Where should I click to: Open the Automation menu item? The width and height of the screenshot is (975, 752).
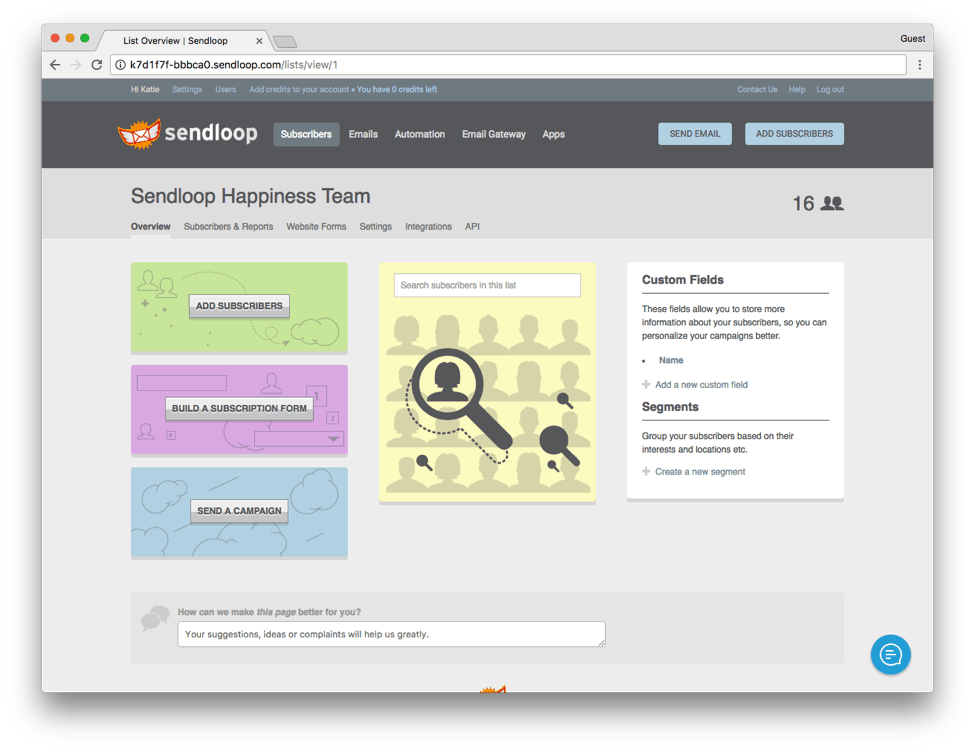tap(419, 134)
